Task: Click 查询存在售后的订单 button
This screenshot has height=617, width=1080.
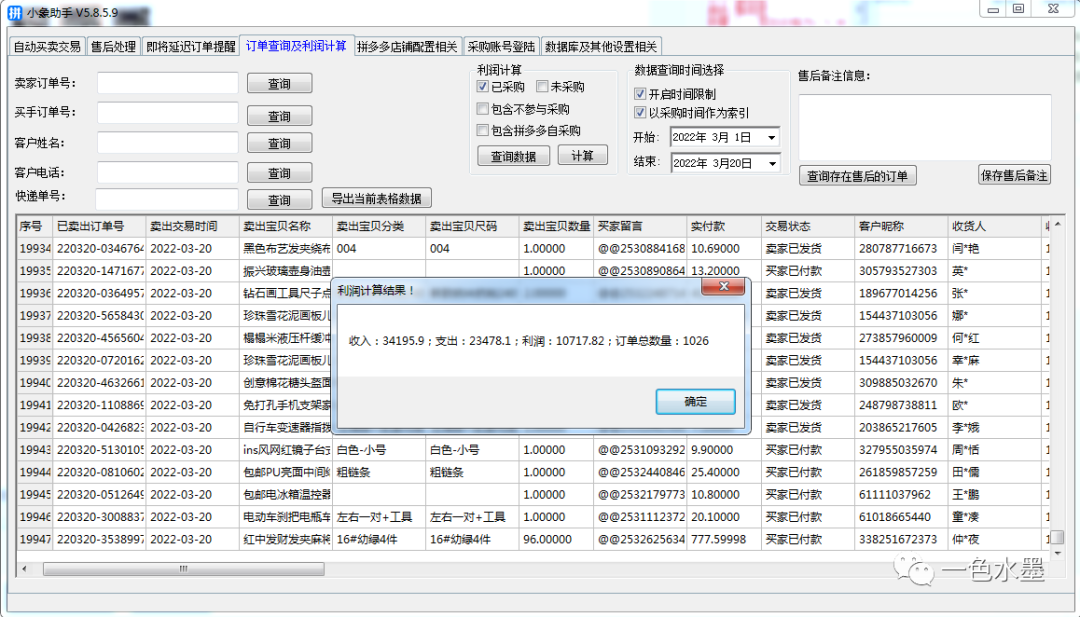Action: point(857,174)
